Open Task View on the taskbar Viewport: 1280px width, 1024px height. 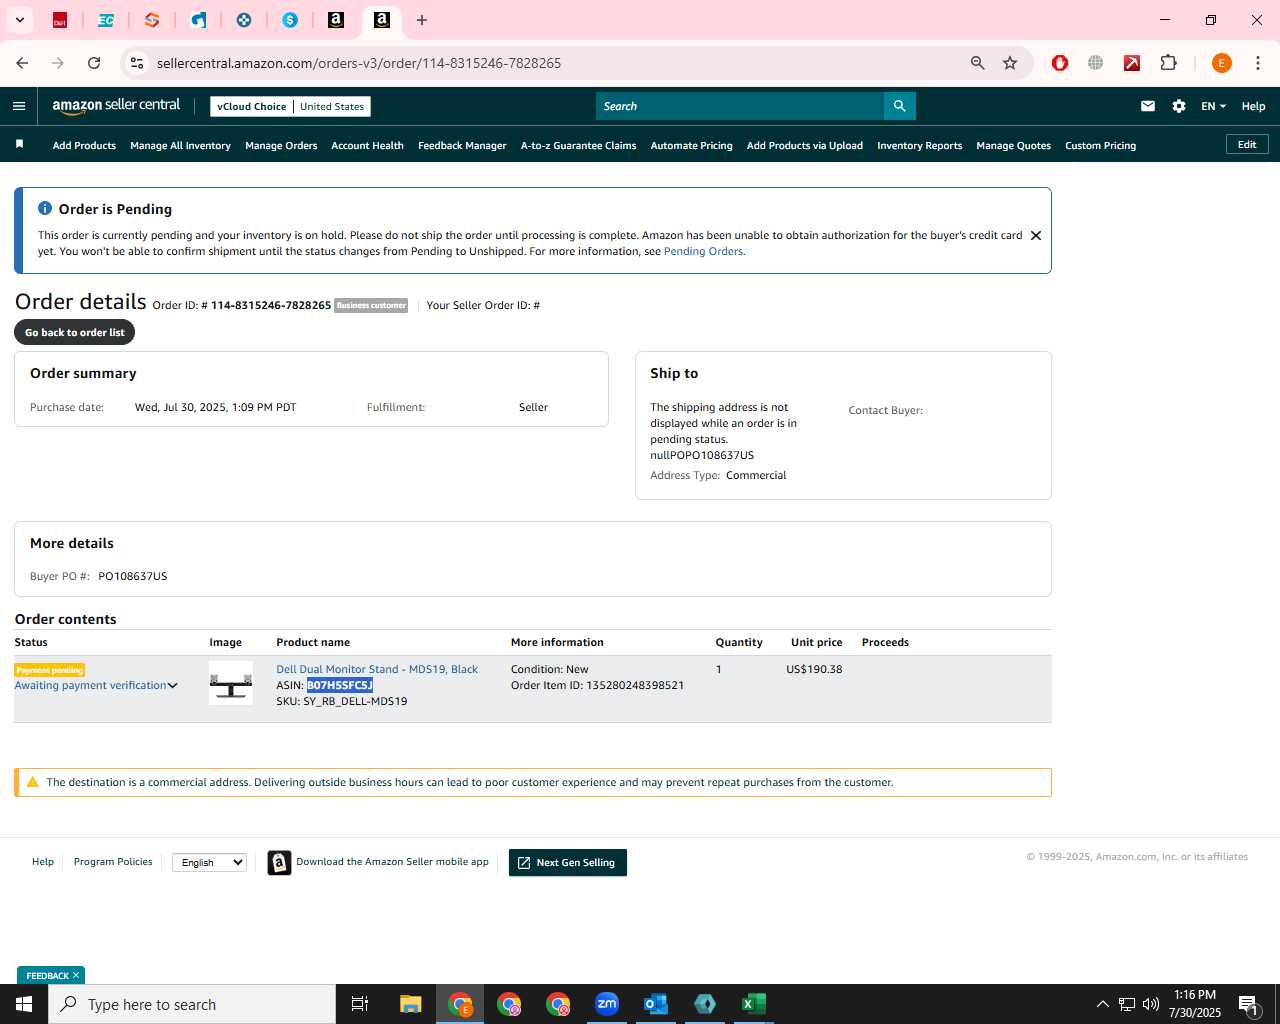pos(360,1004)
